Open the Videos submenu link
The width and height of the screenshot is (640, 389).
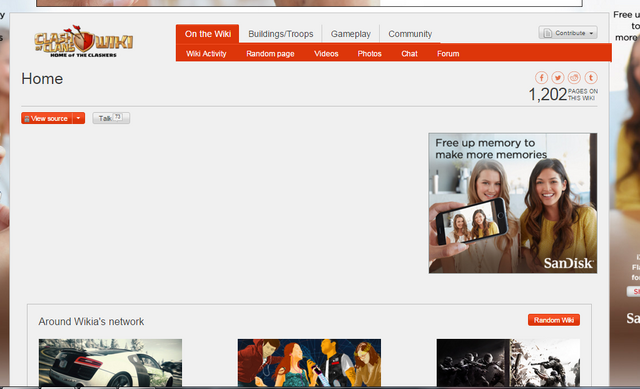[326, 53]
